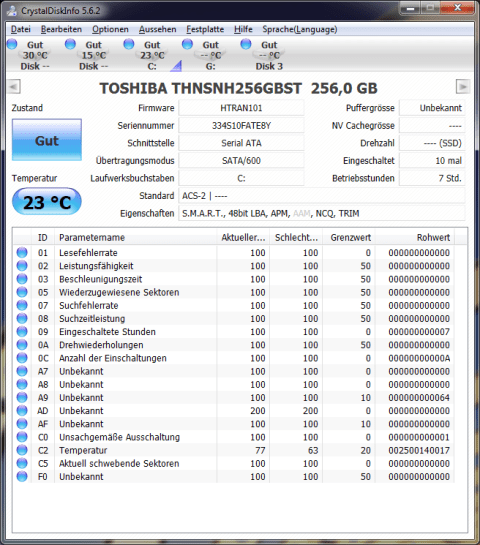Open the Hilfe menu
The image size is (480, 545).
pyautogui.click(x=243, y=29)
